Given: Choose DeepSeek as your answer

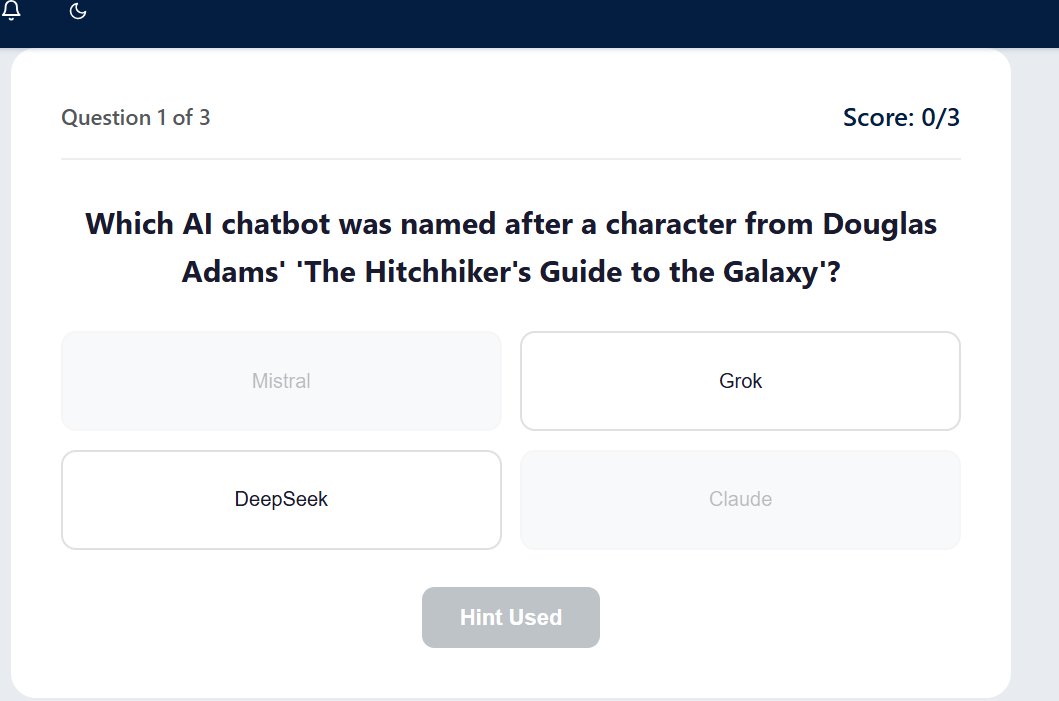Looking at the screenshot, I should pos(281,499).
